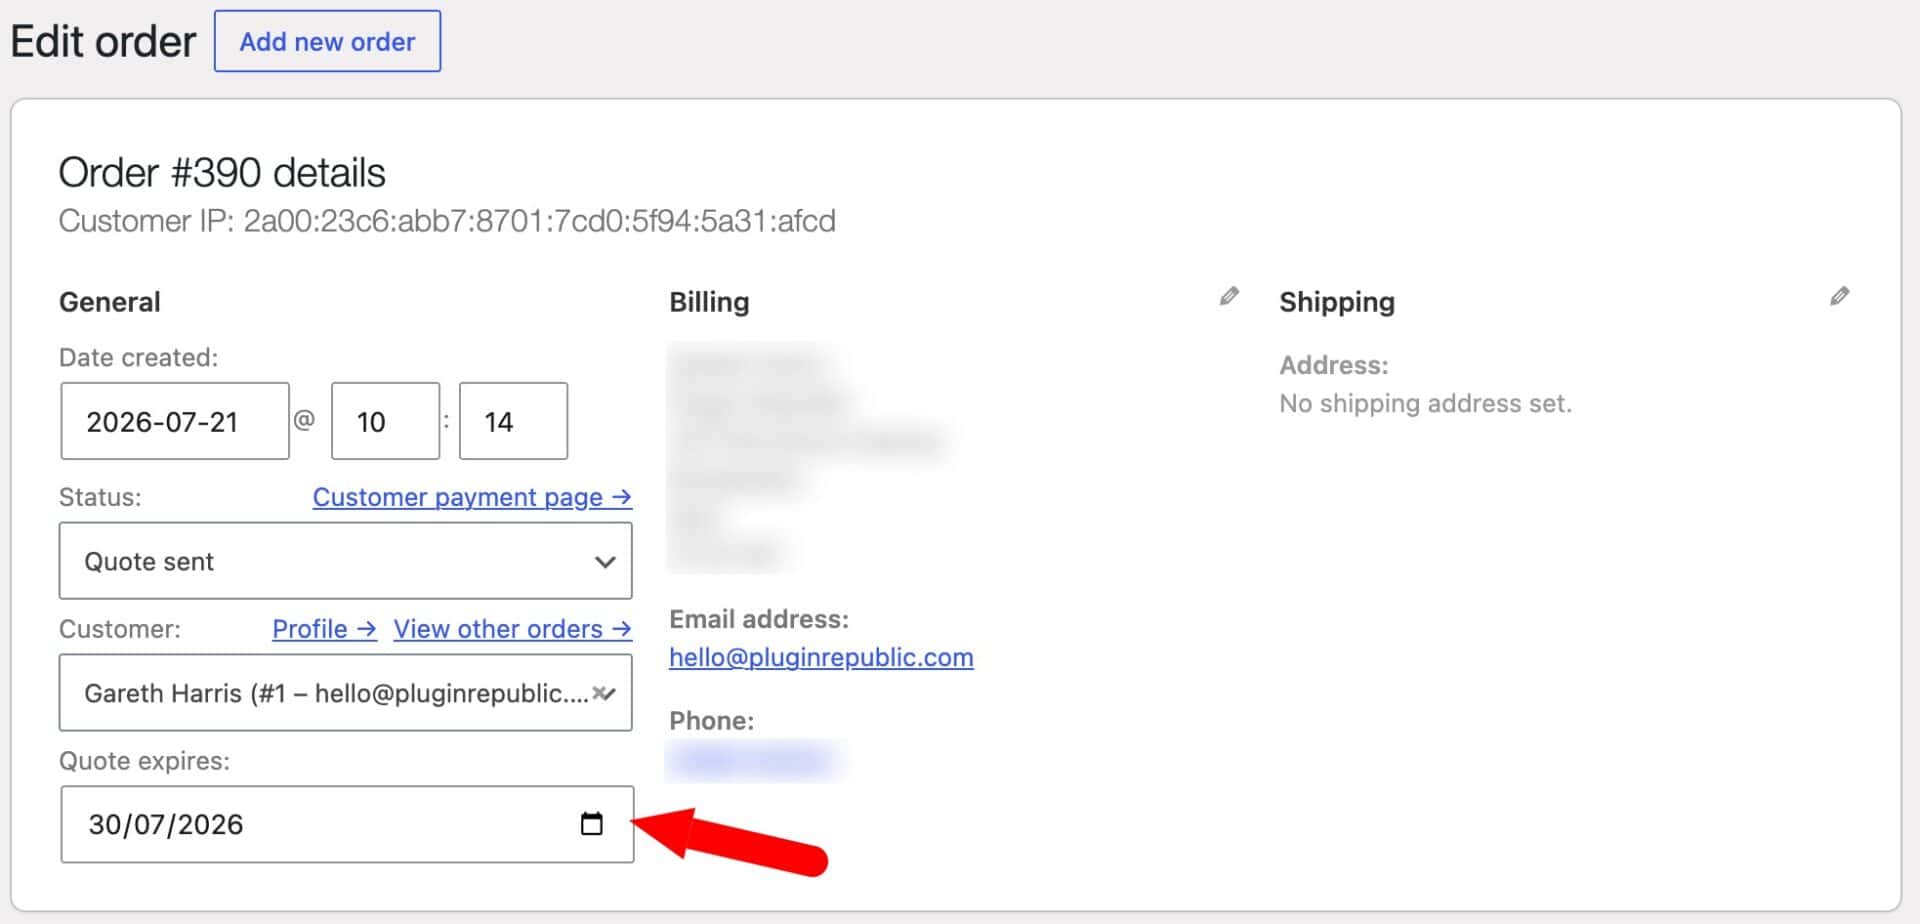Image resolution: width=1920 pixels, height=924 pixels.
Task: Clear the selected customer with the x icon
Action: [599, 692]
